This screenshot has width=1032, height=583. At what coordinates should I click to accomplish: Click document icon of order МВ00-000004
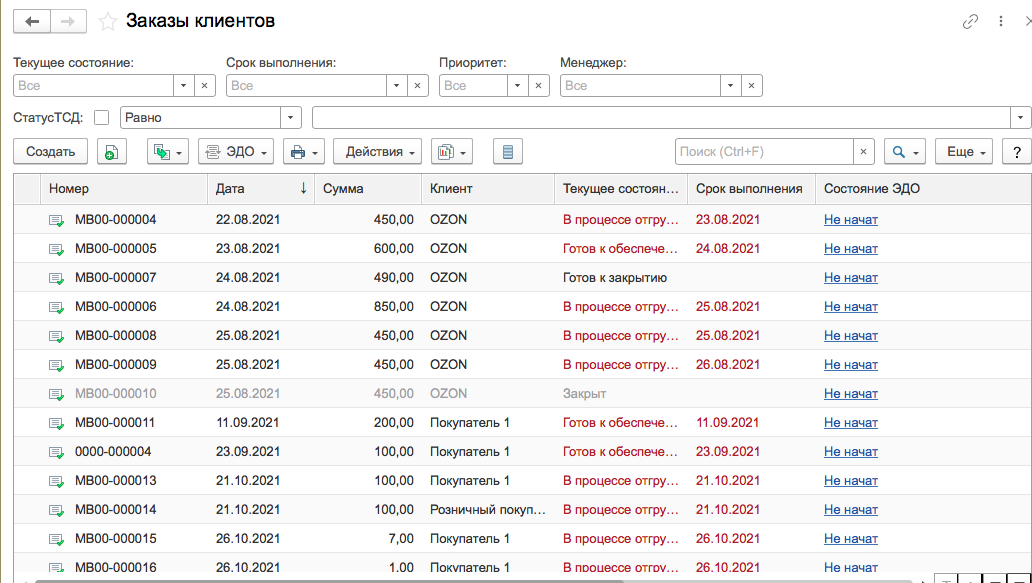57,220
